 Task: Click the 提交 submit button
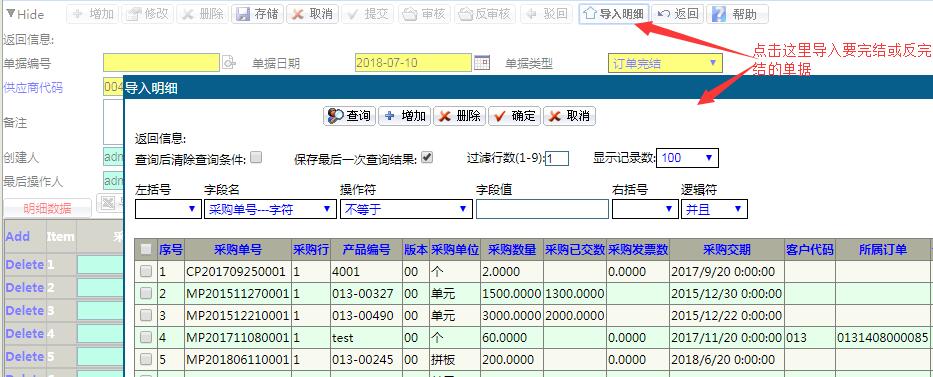tap(367, 14)
